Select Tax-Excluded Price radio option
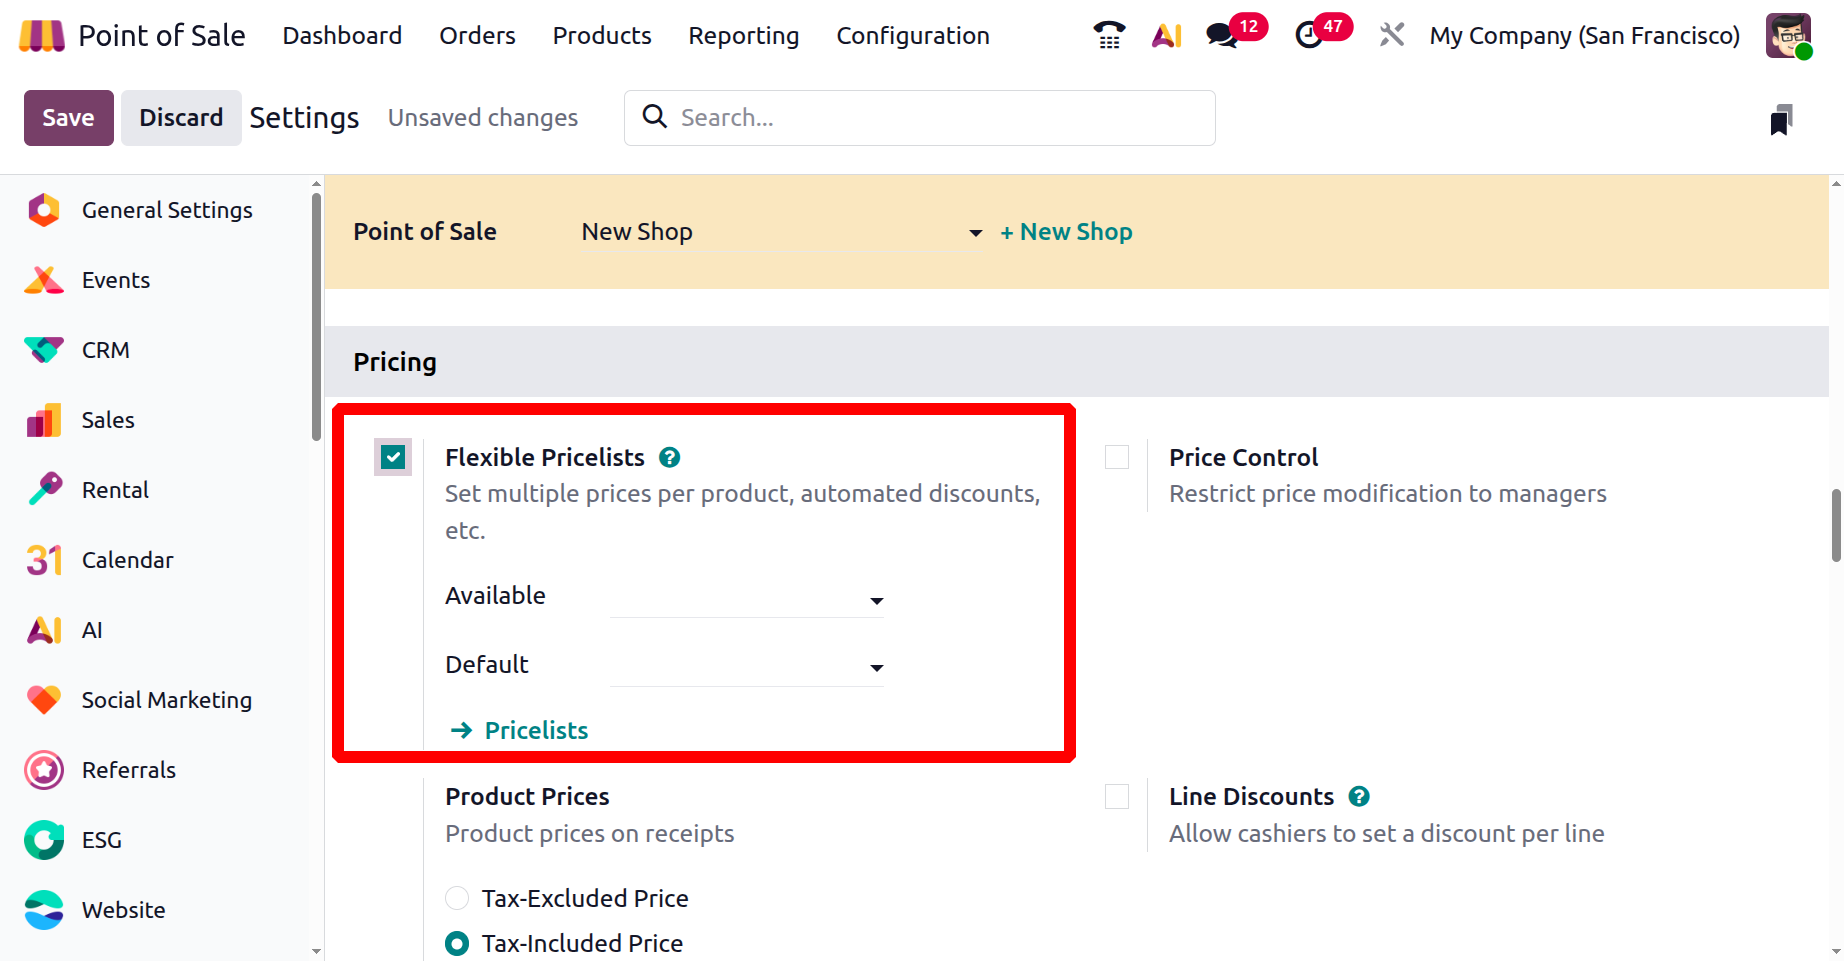The width and height of the screenshot is (1844, 961). click(x=457, y=898)
